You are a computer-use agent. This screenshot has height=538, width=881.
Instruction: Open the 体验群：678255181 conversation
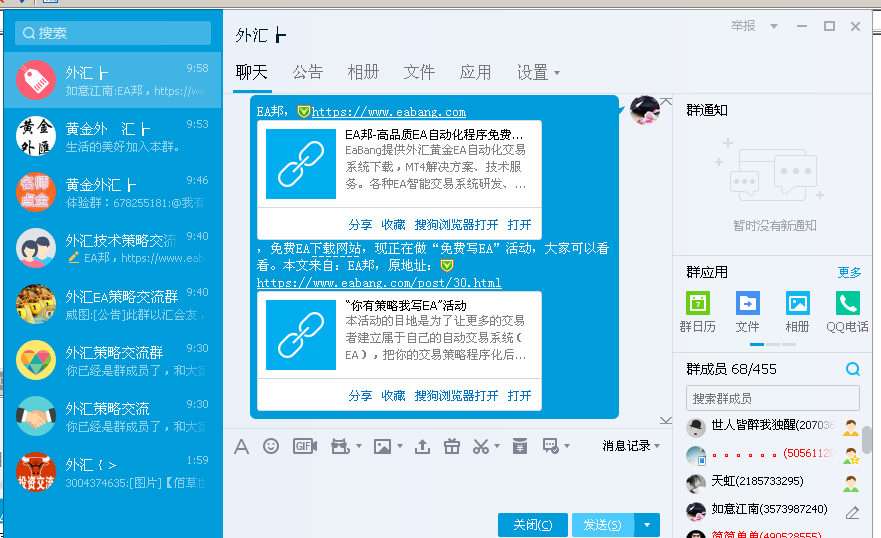coord(112,192)
